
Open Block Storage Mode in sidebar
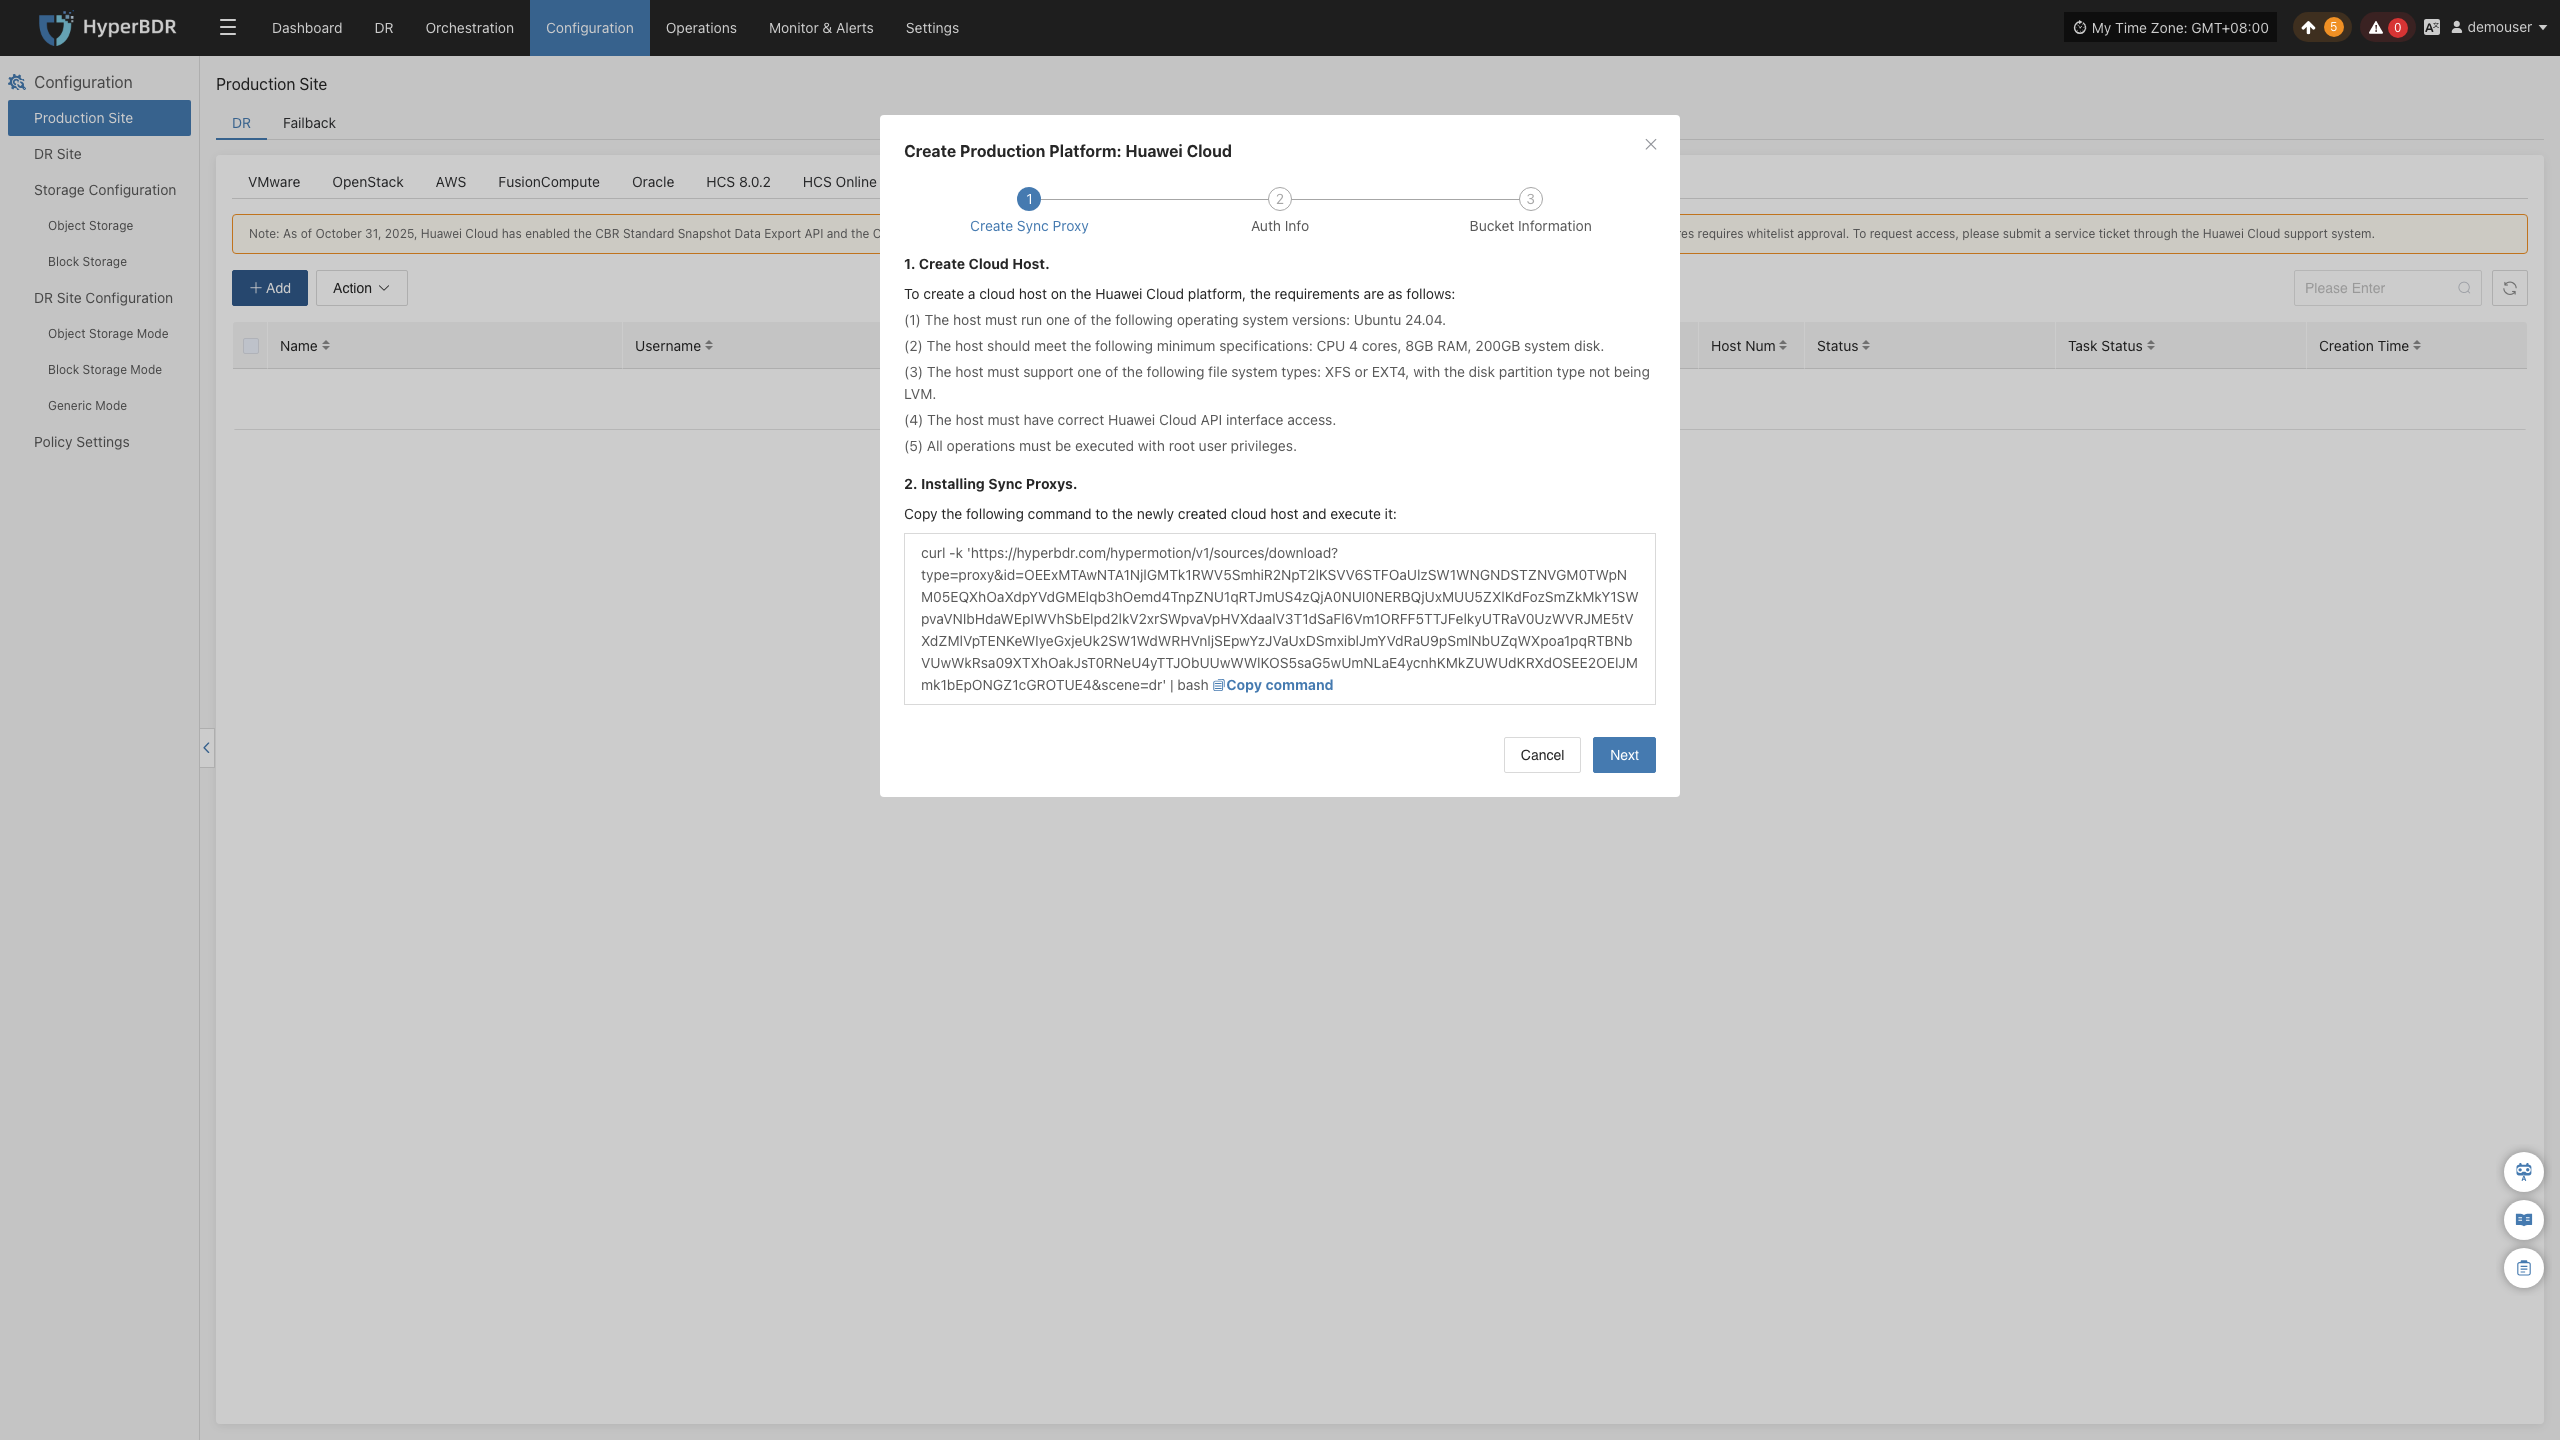(x=99, y=370)
